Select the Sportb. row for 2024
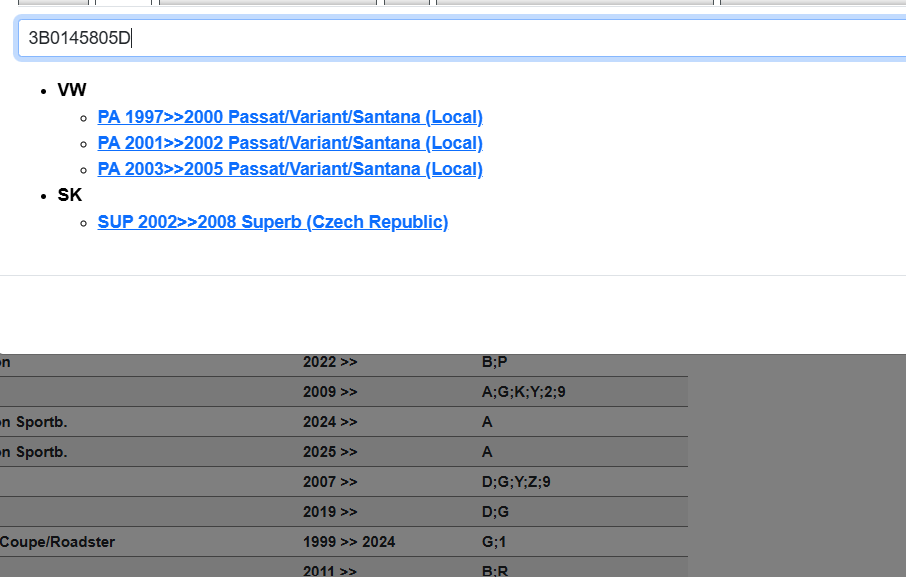This screenshot has width=906, height=577. tap(34, 422)
